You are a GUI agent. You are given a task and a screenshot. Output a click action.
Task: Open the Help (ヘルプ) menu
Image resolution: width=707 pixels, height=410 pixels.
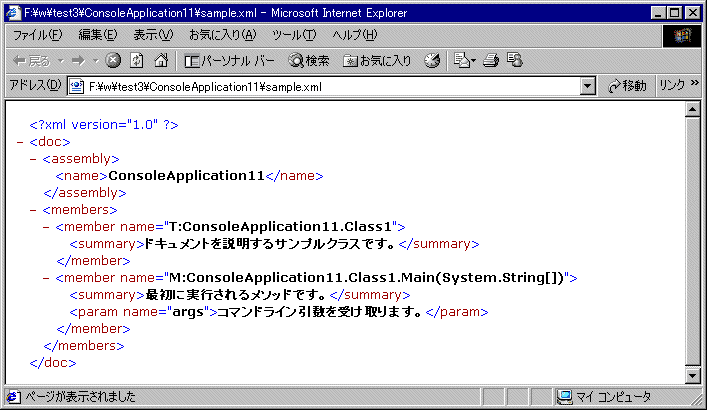(x=354, y=35)
